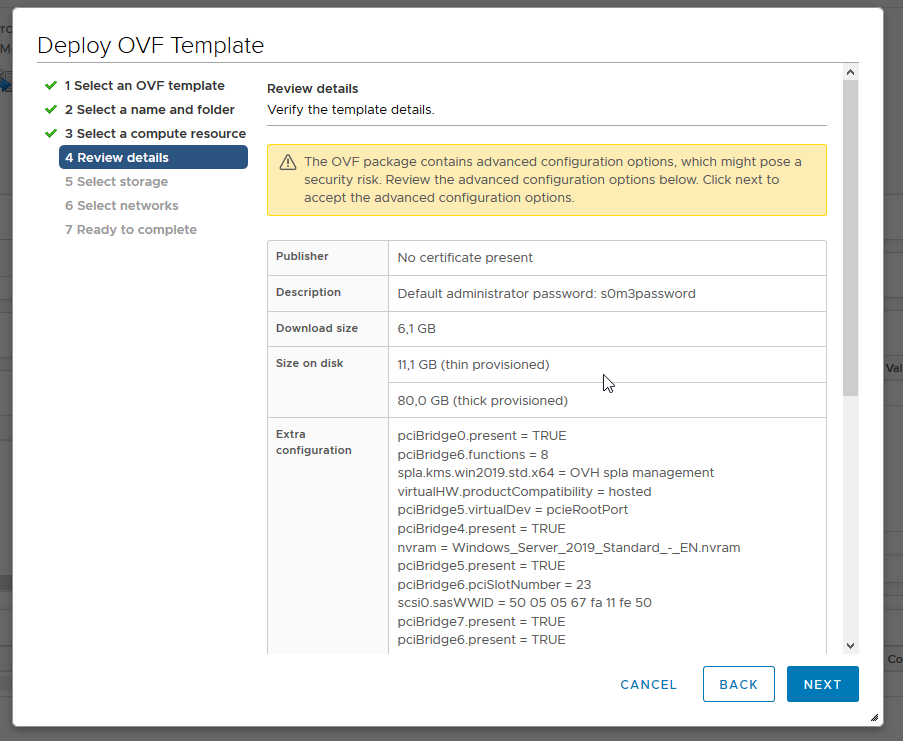Click the scroll down arrow of details pane
The height and width of the screenshot is (741, 903).
tap(850, 646)
